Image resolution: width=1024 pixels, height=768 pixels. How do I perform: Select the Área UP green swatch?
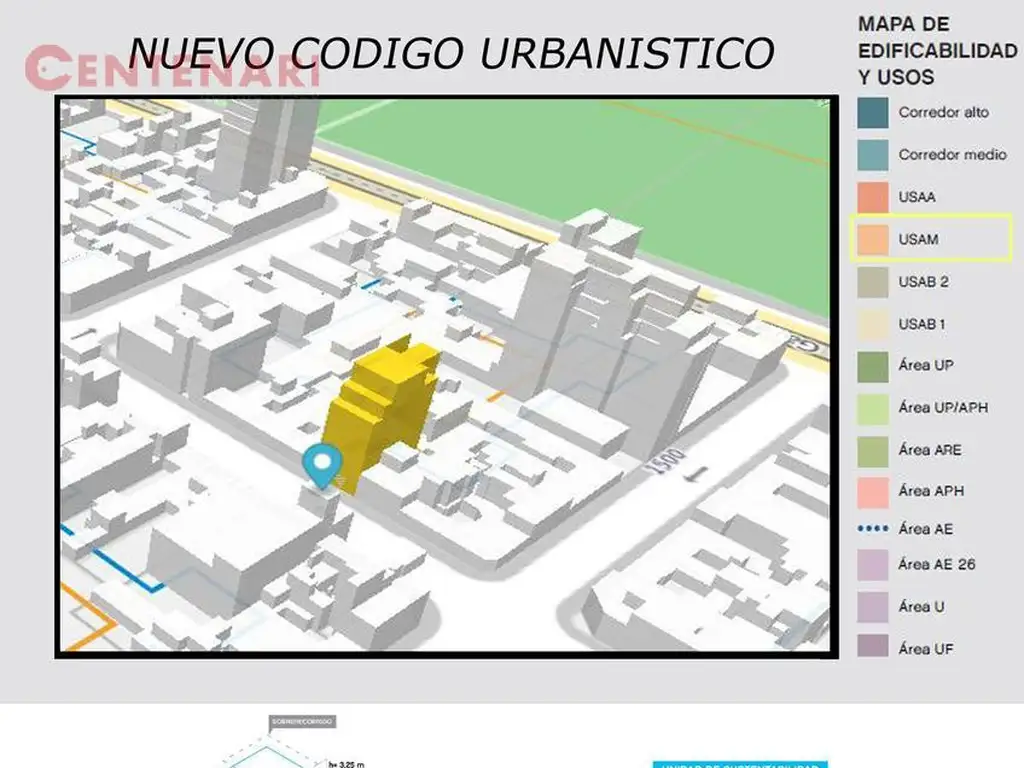click(x=873, y=366)
